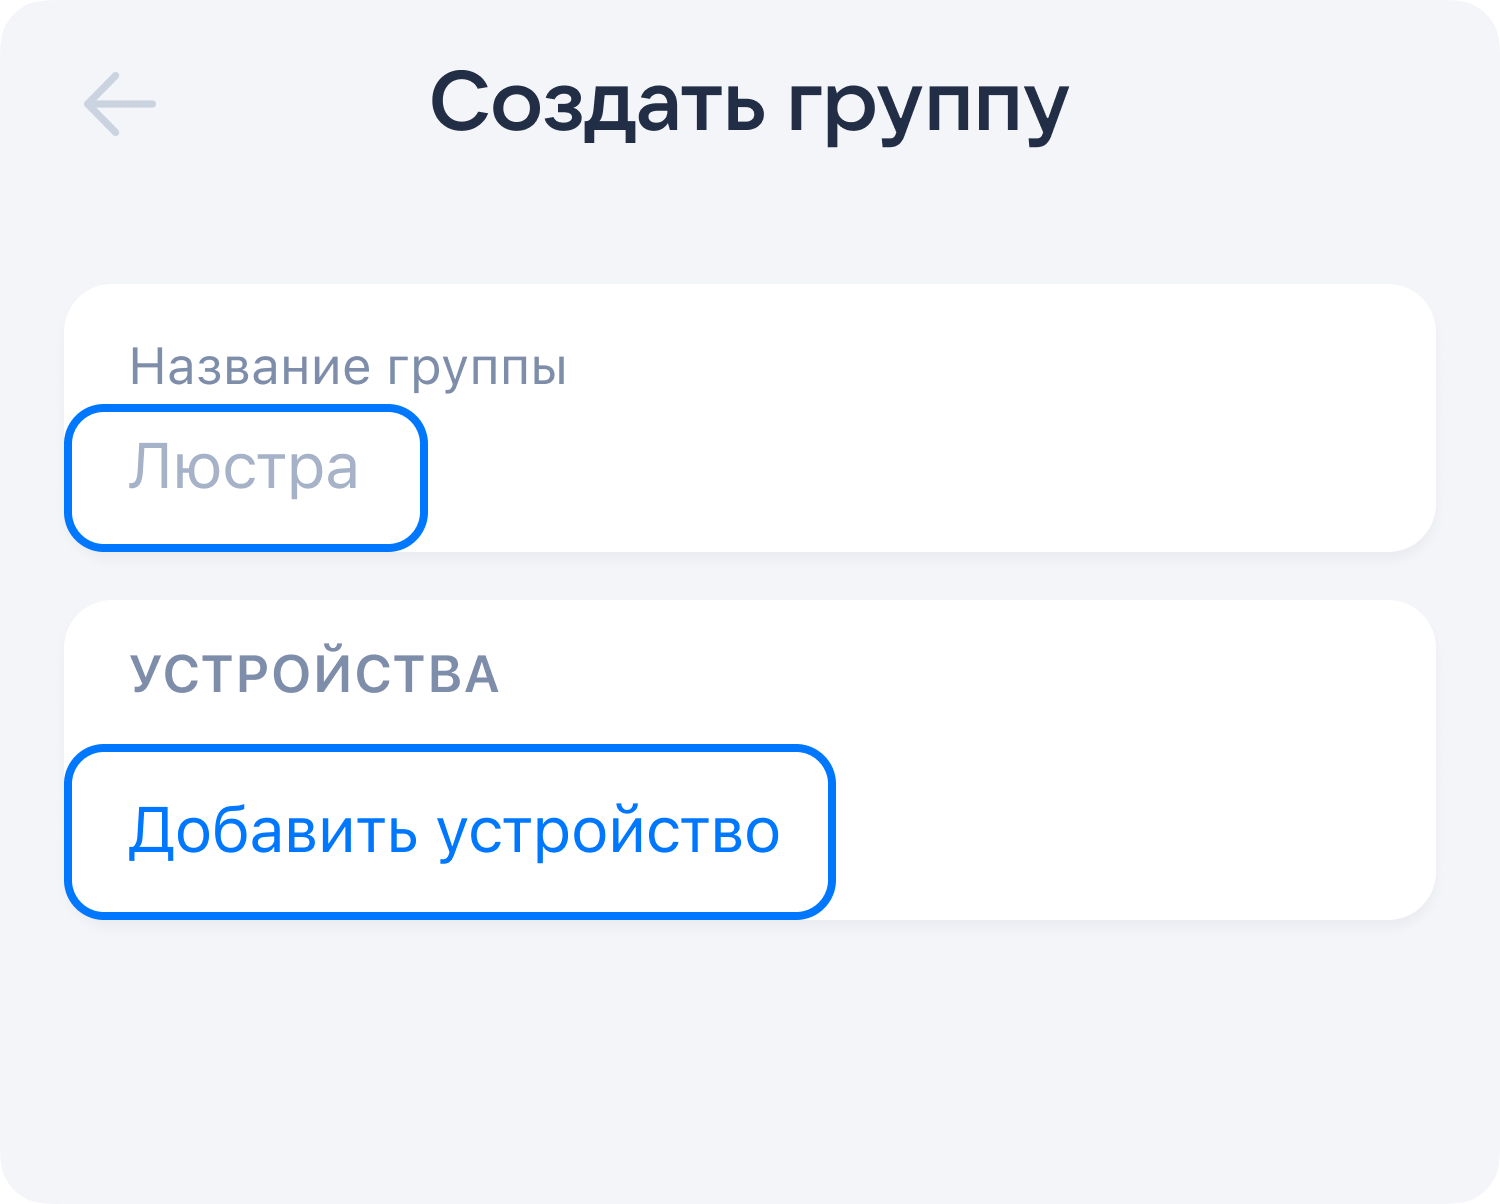Tap the Добавить устройство link
Screen dimensions: 1500x1204
point(452,831)
